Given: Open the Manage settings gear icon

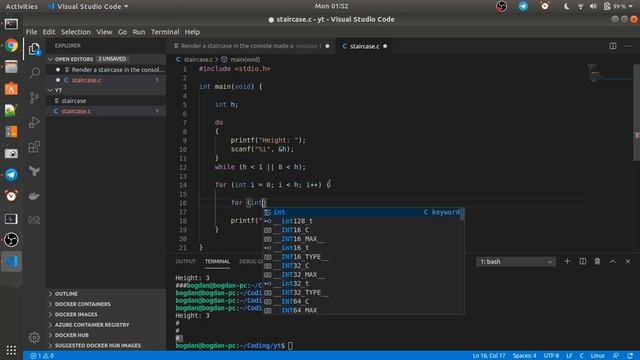Looking at the screenshot, I should [34, 337].
